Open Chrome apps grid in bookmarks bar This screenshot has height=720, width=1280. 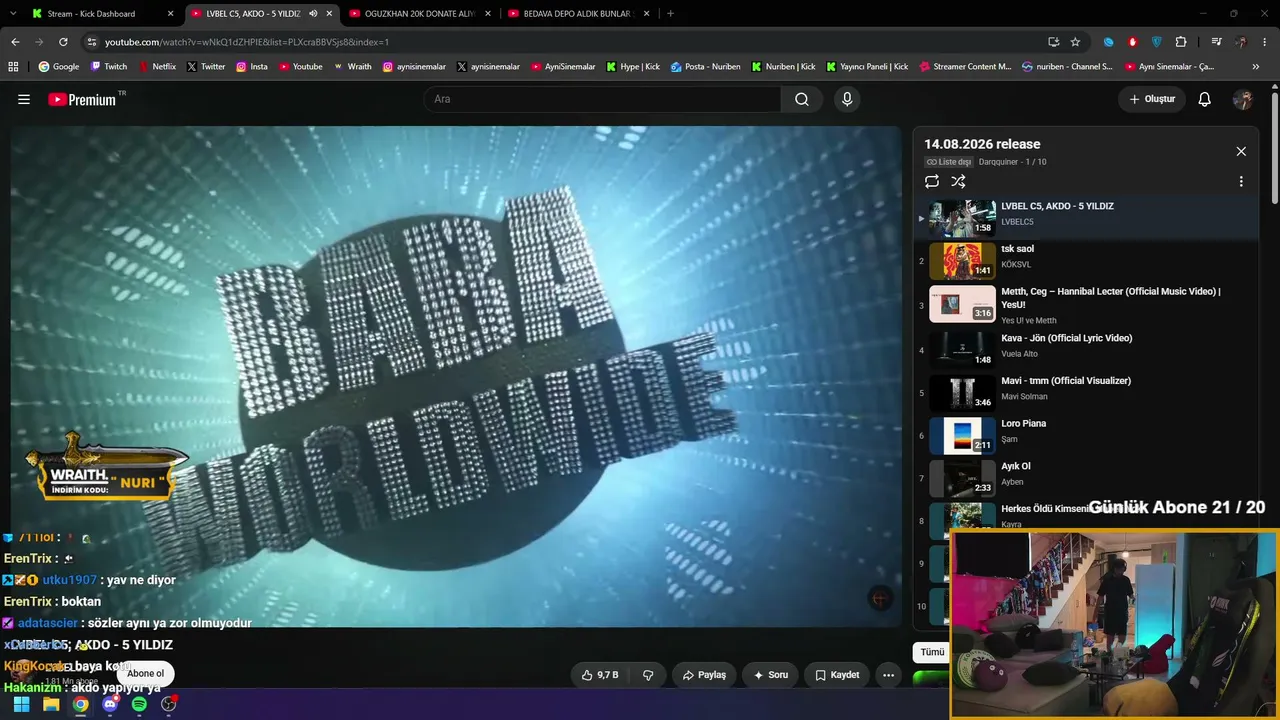13,67
